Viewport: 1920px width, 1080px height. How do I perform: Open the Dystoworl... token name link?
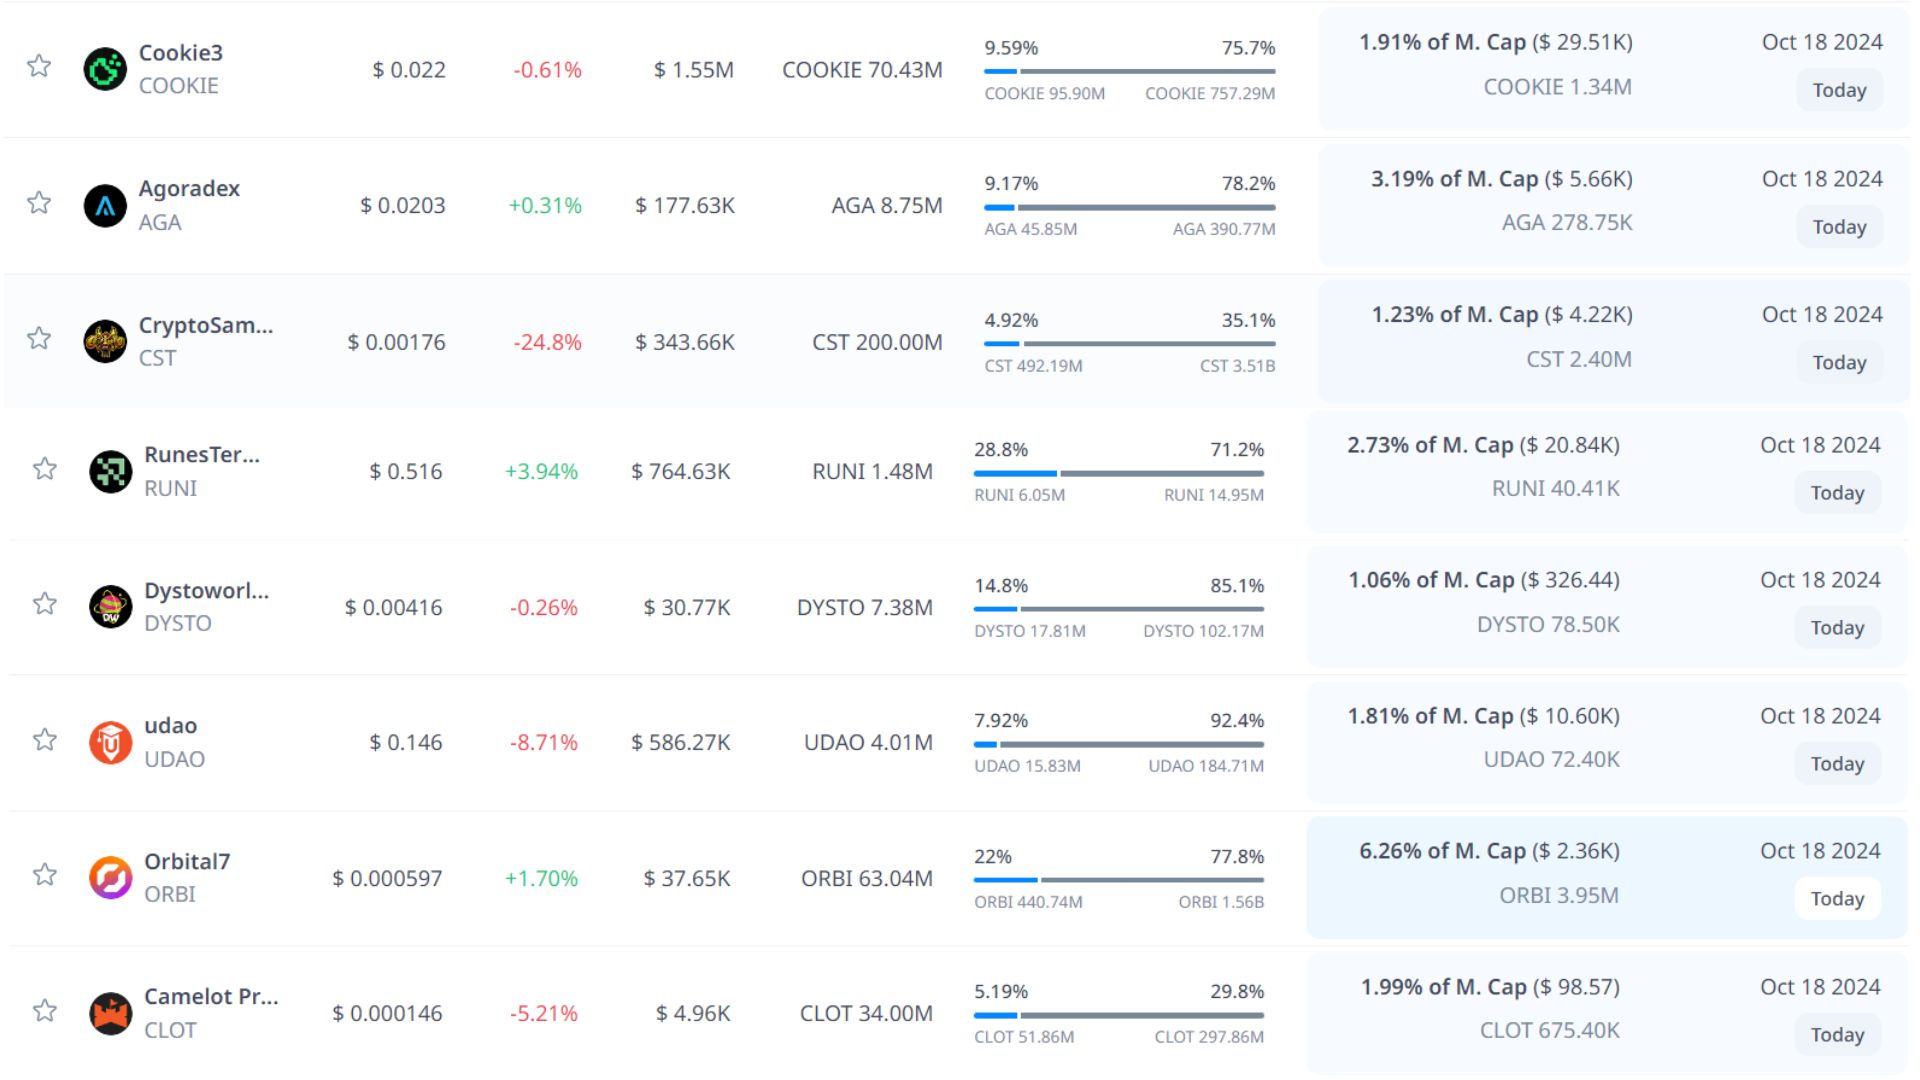tap(206, 590)
